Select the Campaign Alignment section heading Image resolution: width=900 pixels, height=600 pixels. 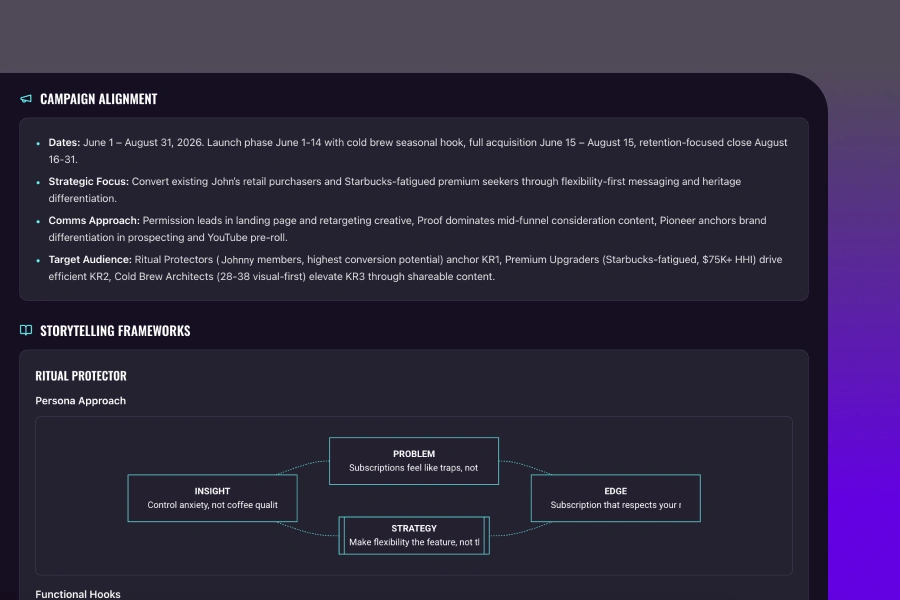point(98,99)
